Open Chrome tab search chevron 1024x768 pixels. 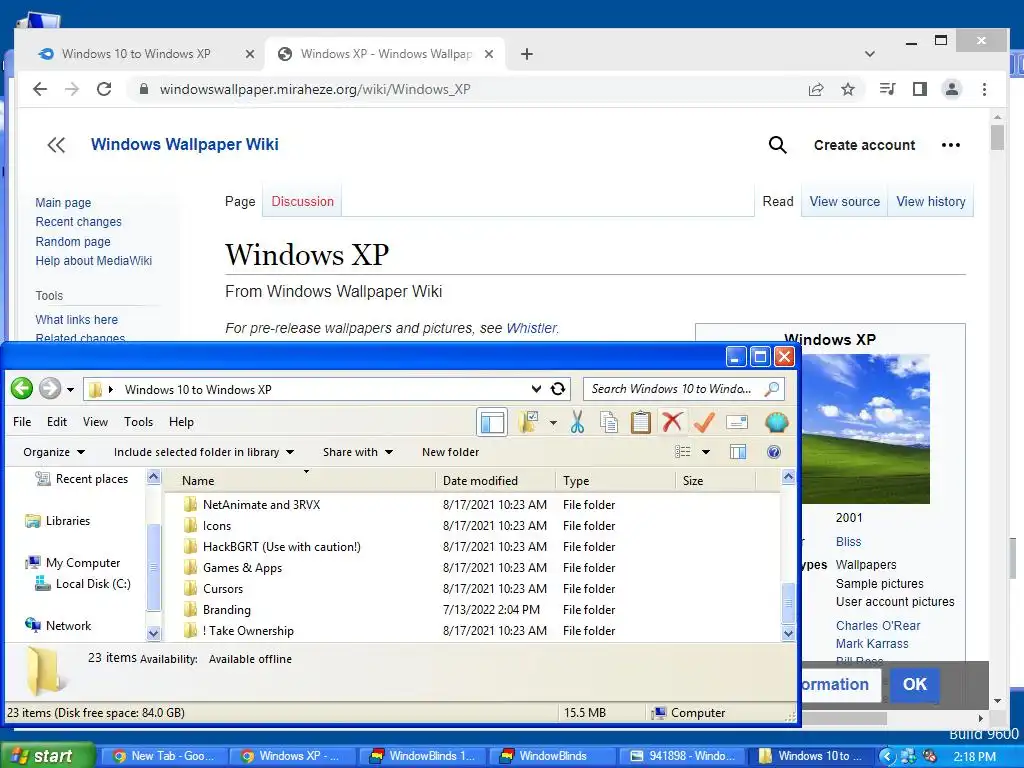869,54
